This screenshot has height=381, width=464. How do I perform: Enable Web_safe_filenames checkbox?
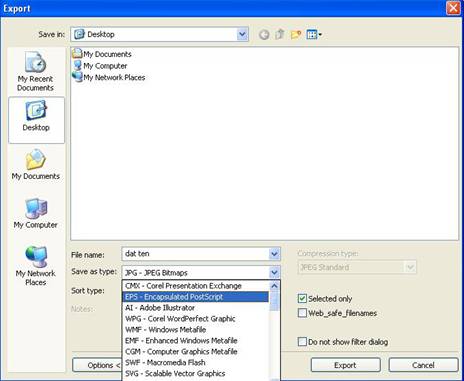pyautogui.click(x=302, y=313)
